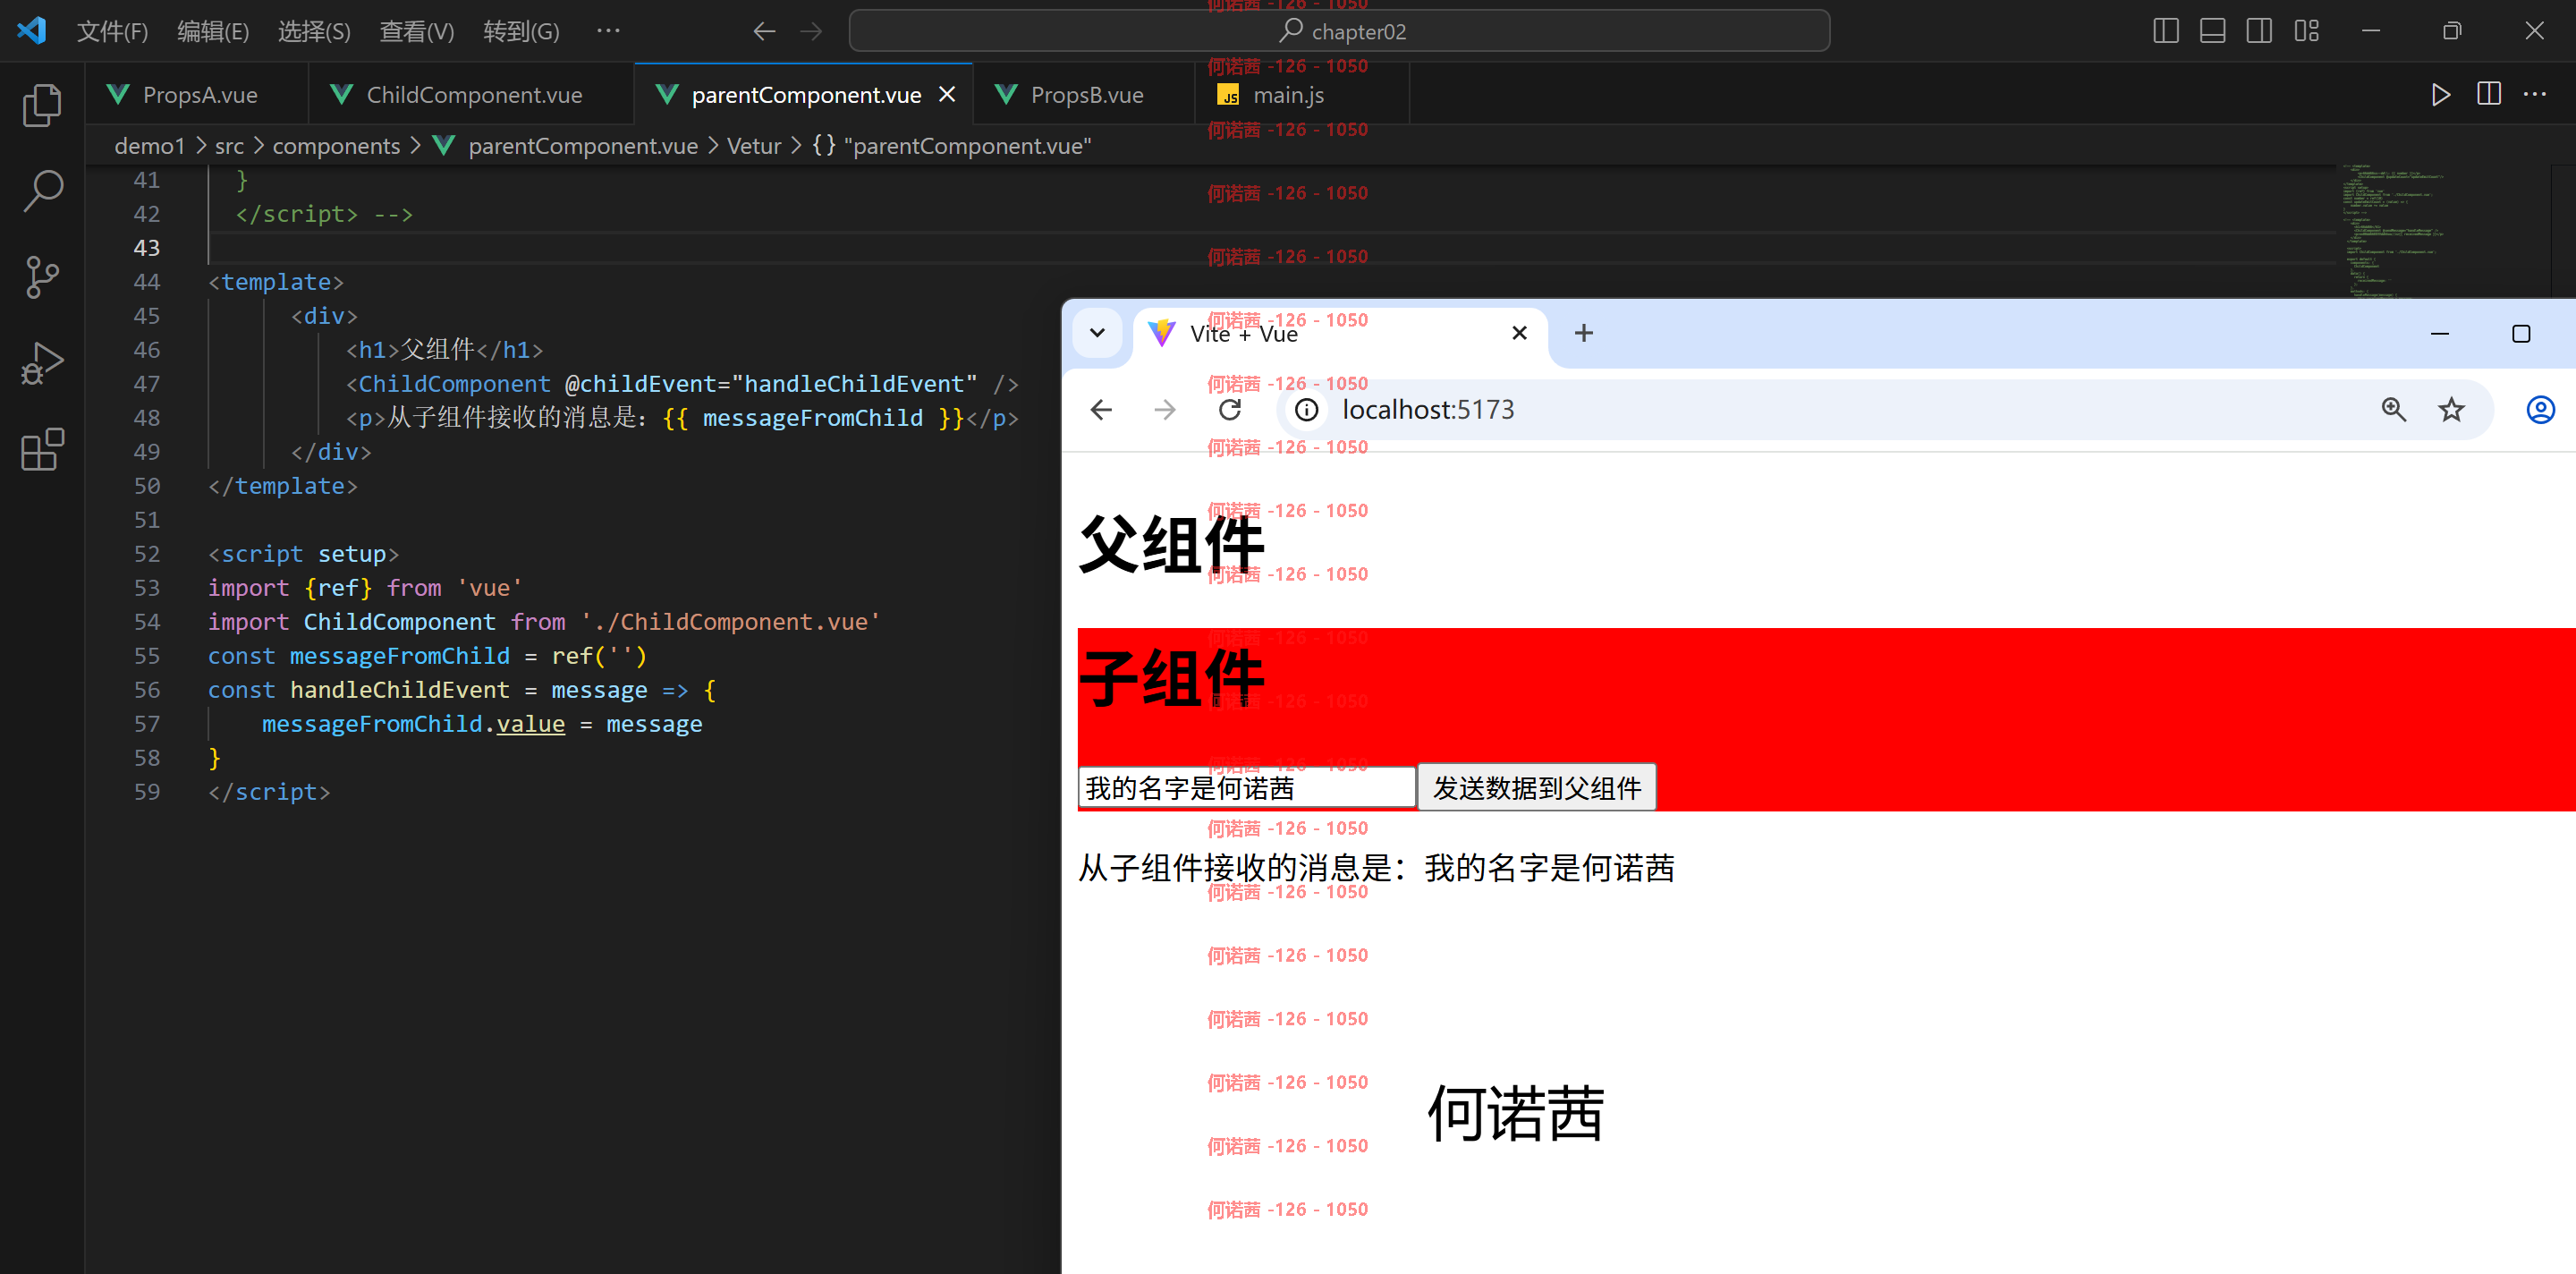Viewport: 2576px width, 1274px height.
Task: Run the code with play icon
Action: (x=2440, y=94)
